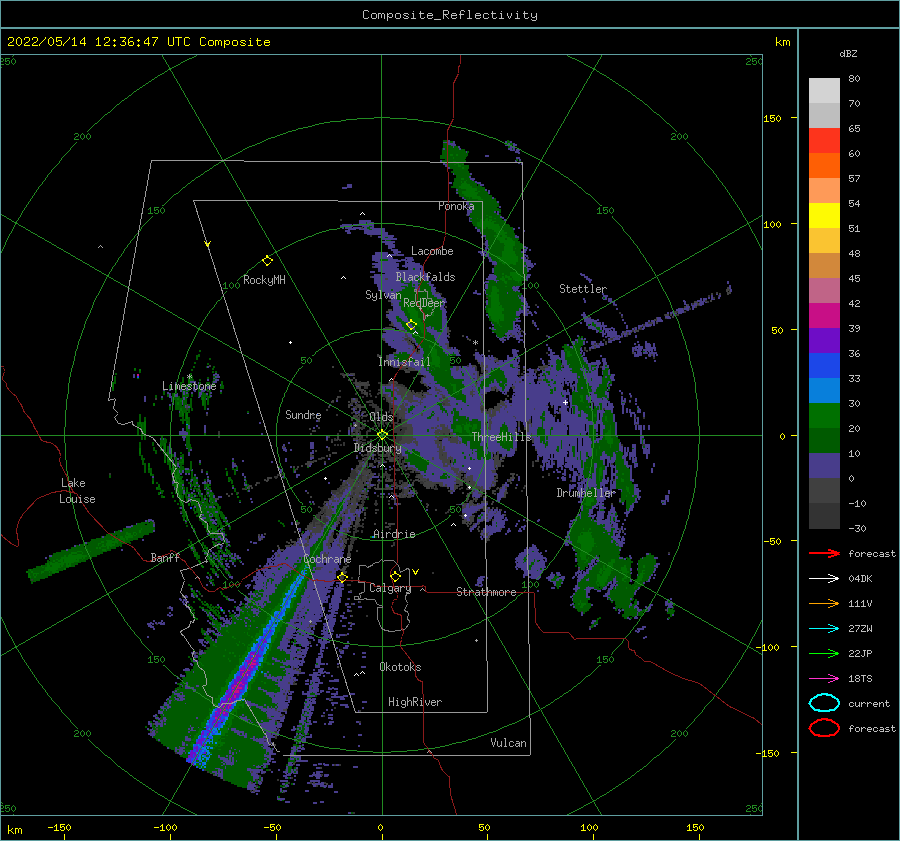Viewport: 900px width, 841px height.
Task: Click the Vulcan label
Action: 509,743
